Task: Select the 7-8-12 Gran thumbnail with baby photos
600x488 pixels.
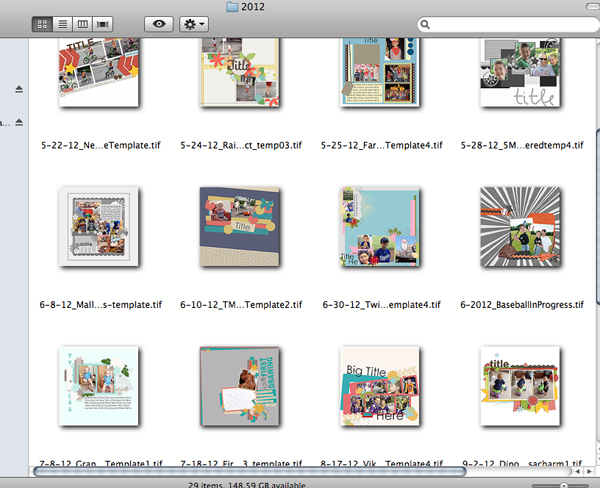Action: click(x=99, y=386)
